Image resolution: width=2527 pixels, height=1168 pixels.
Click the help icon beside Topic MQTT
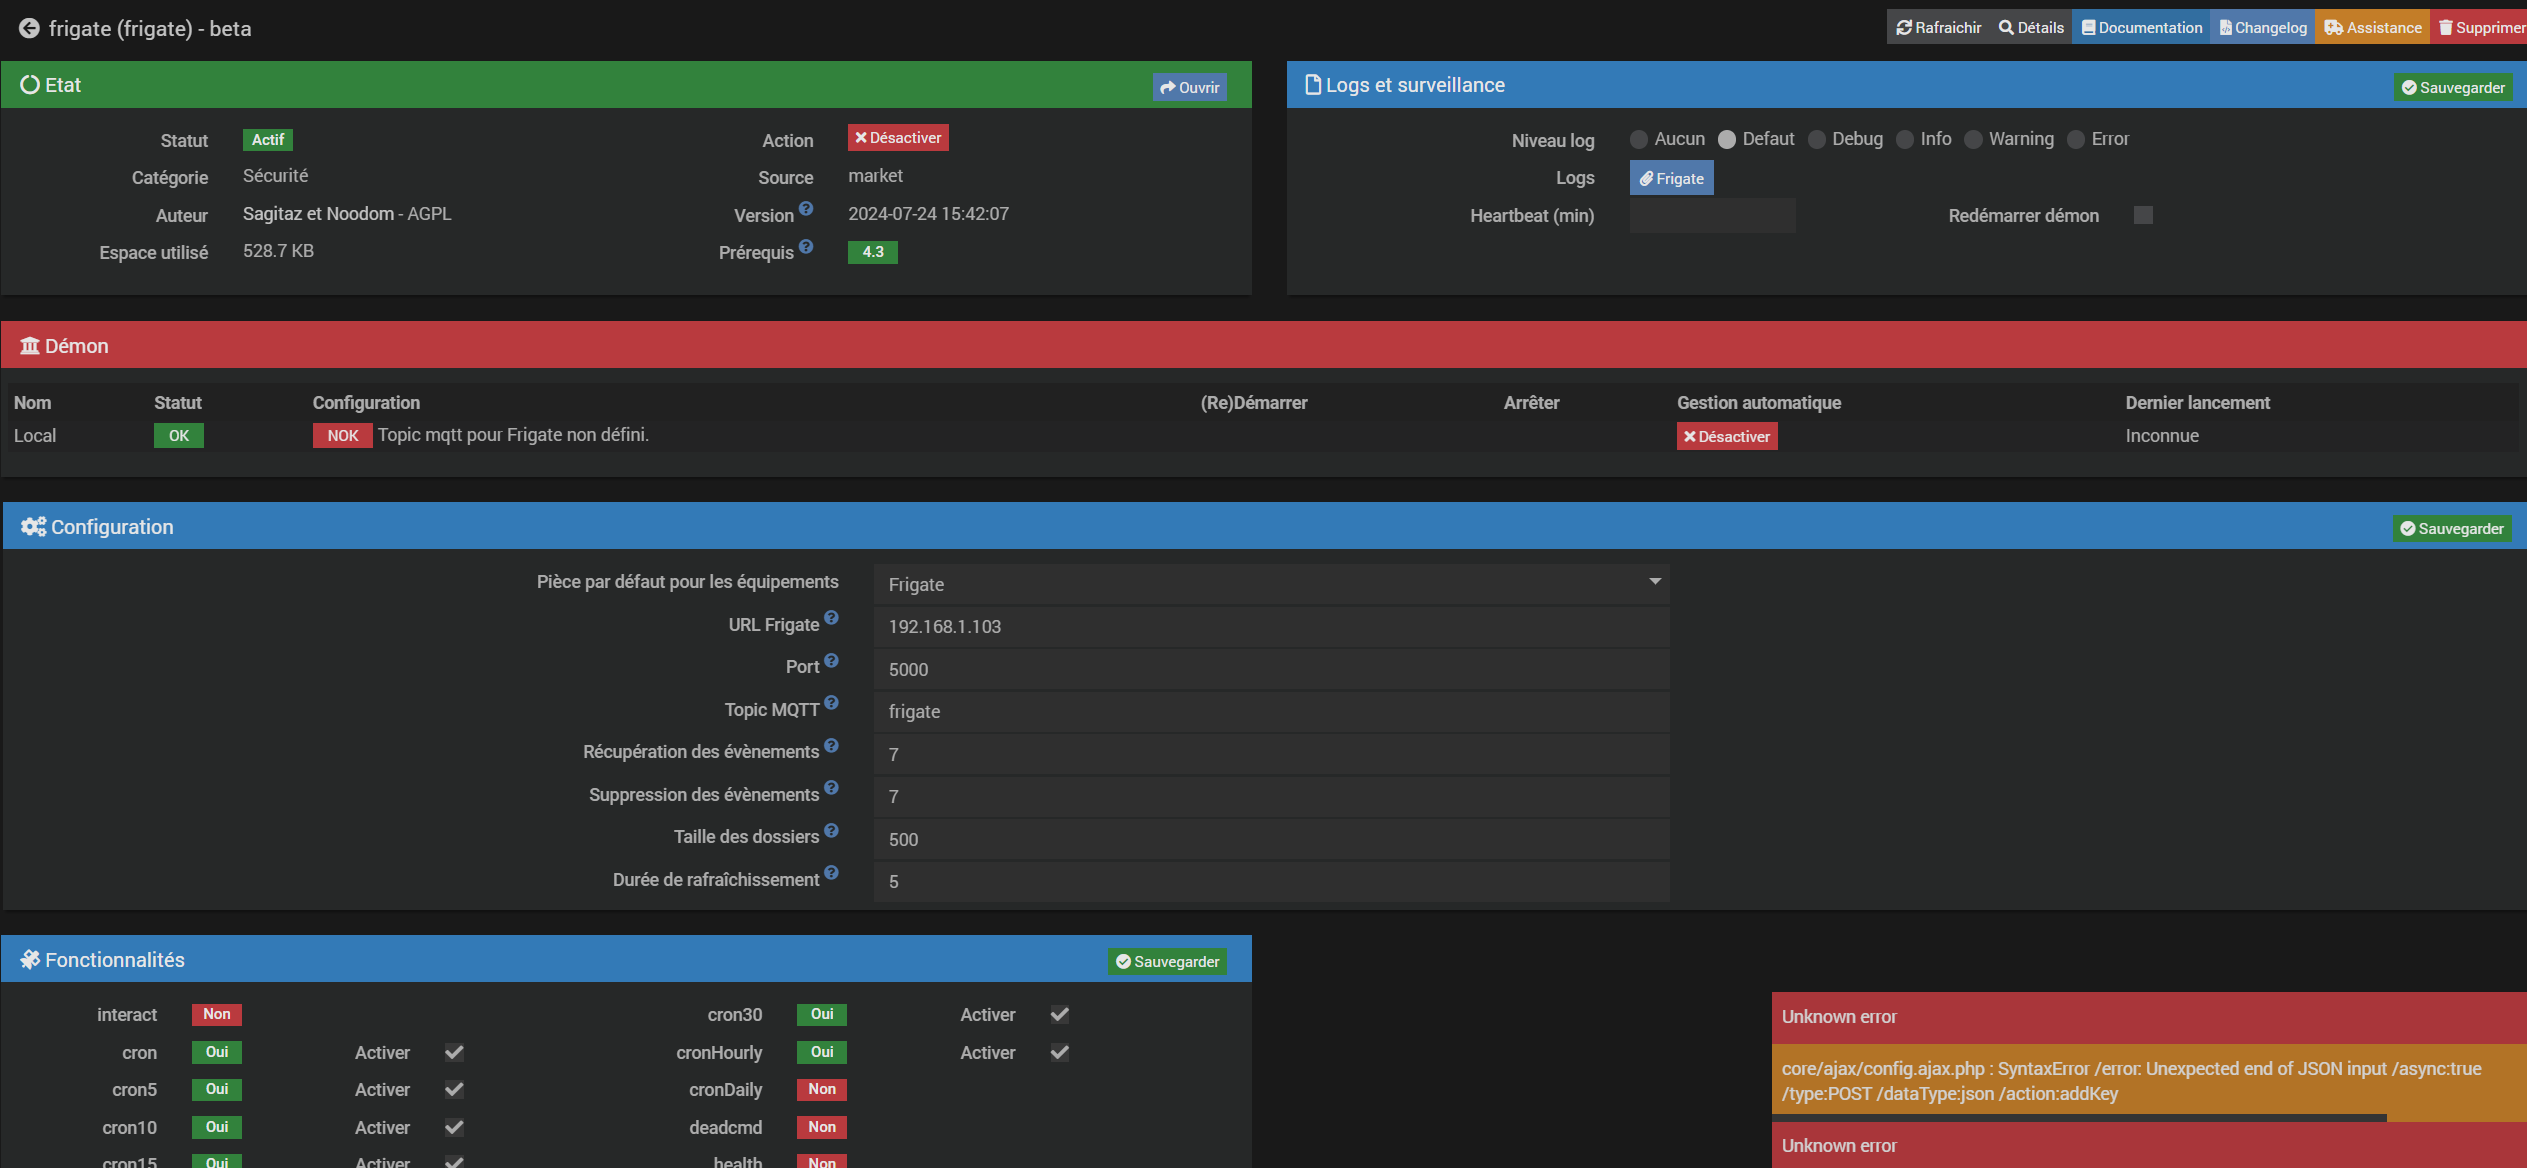(x=831, y=703)
